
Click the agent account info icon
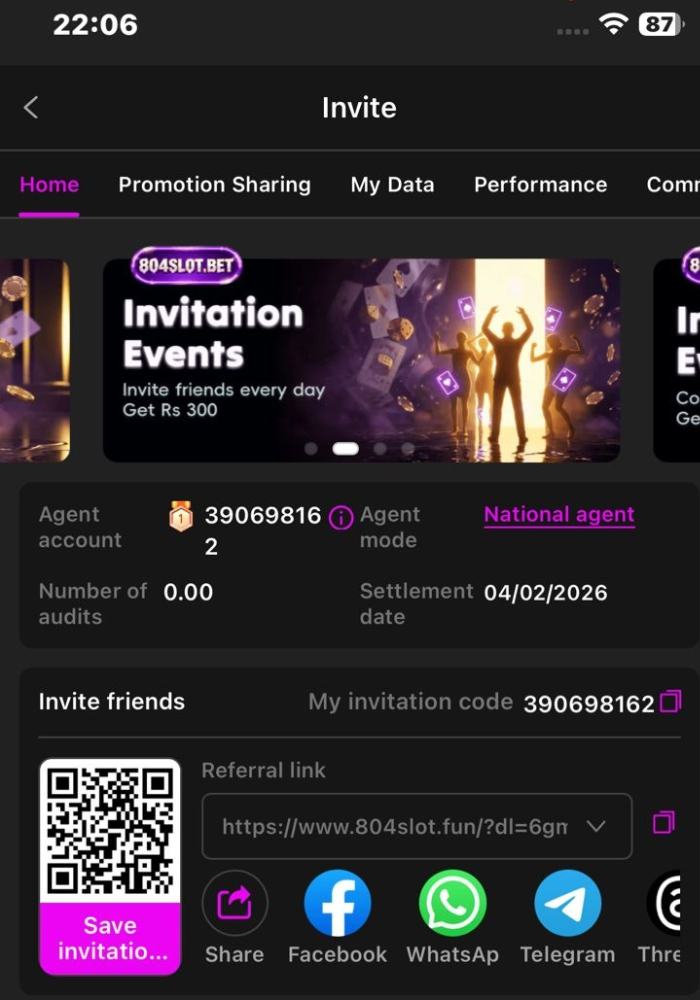pos(340,518)
